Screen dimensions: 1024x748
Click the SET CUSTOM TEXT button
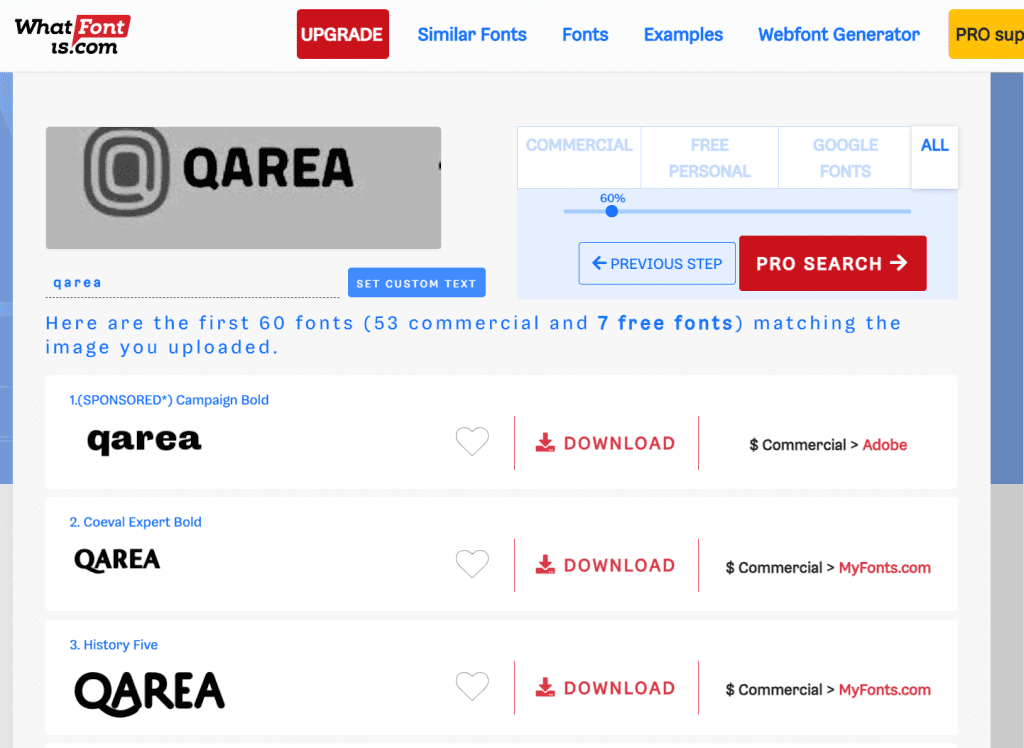[417, 283]
